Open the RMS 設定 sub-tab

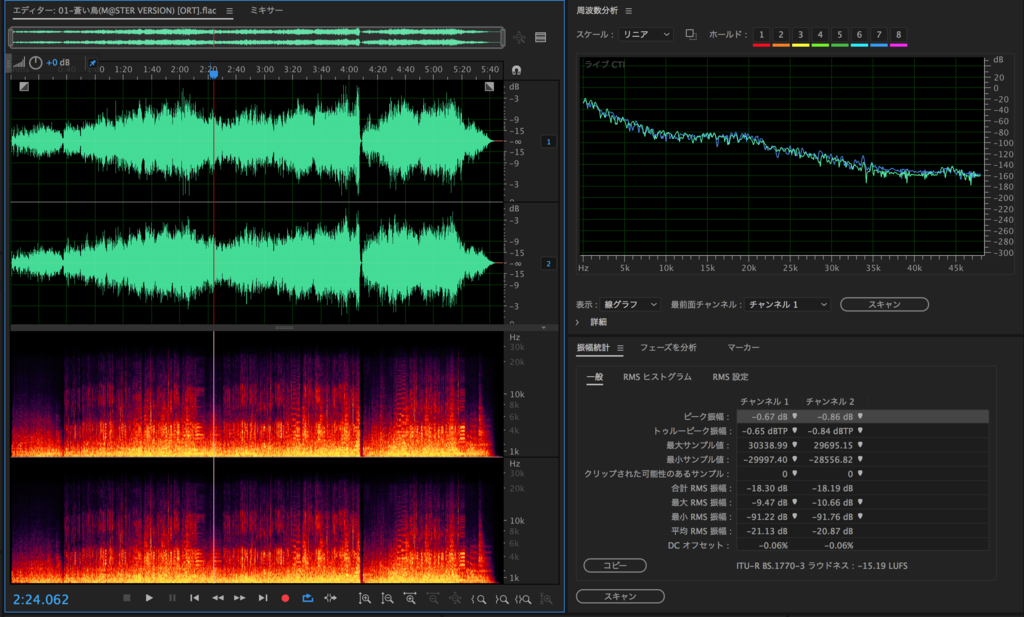(730, 377)
